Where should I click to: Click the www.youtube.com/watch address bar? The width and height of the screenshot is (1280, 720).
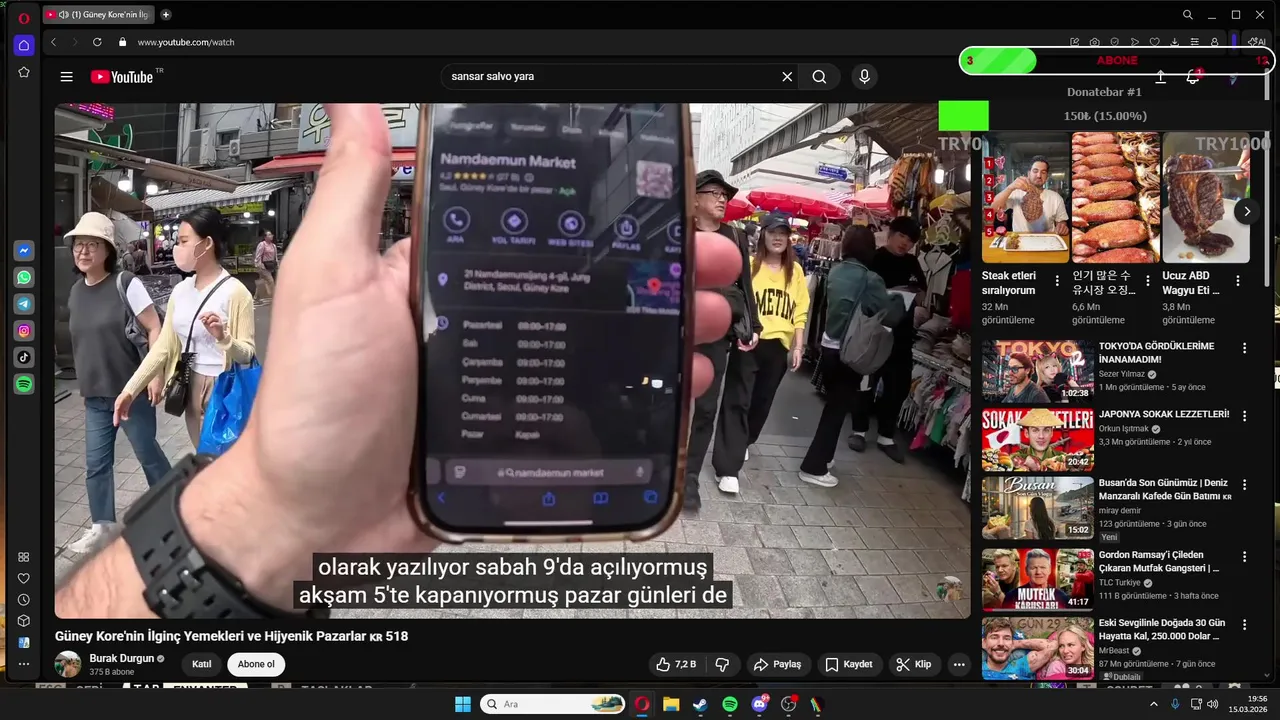tap(186, 42)
